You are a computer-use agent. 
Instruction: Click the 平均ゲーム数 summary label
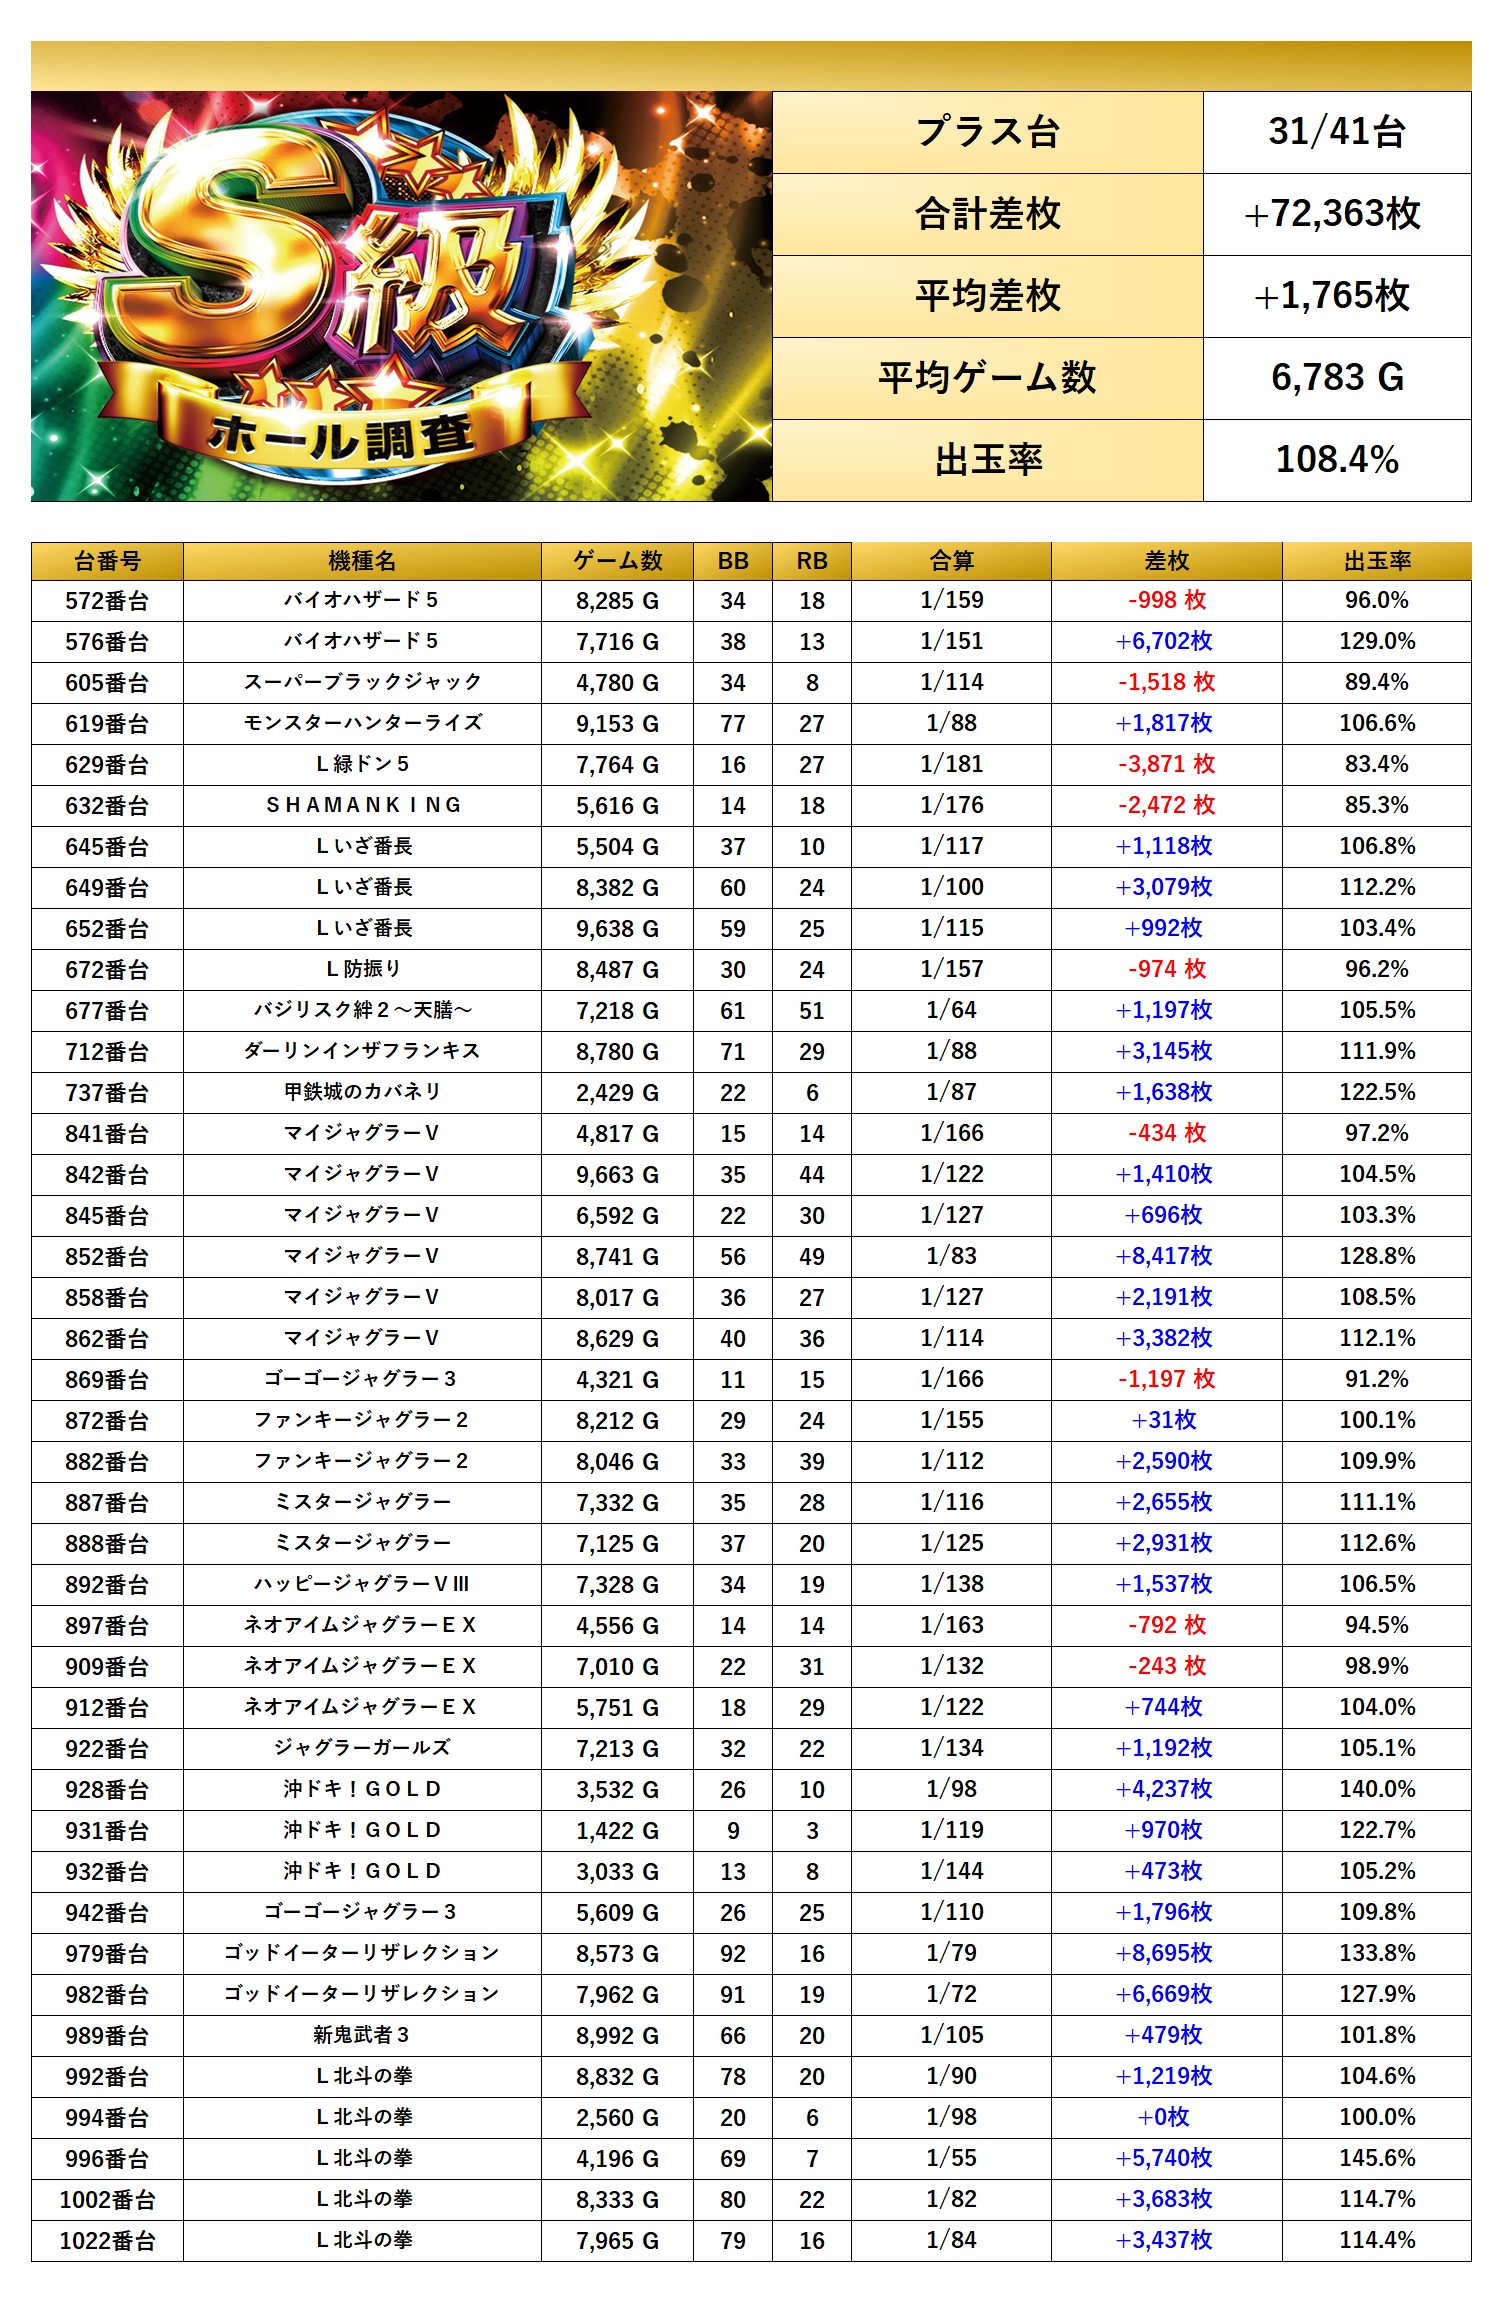click(x=987, y=378)
